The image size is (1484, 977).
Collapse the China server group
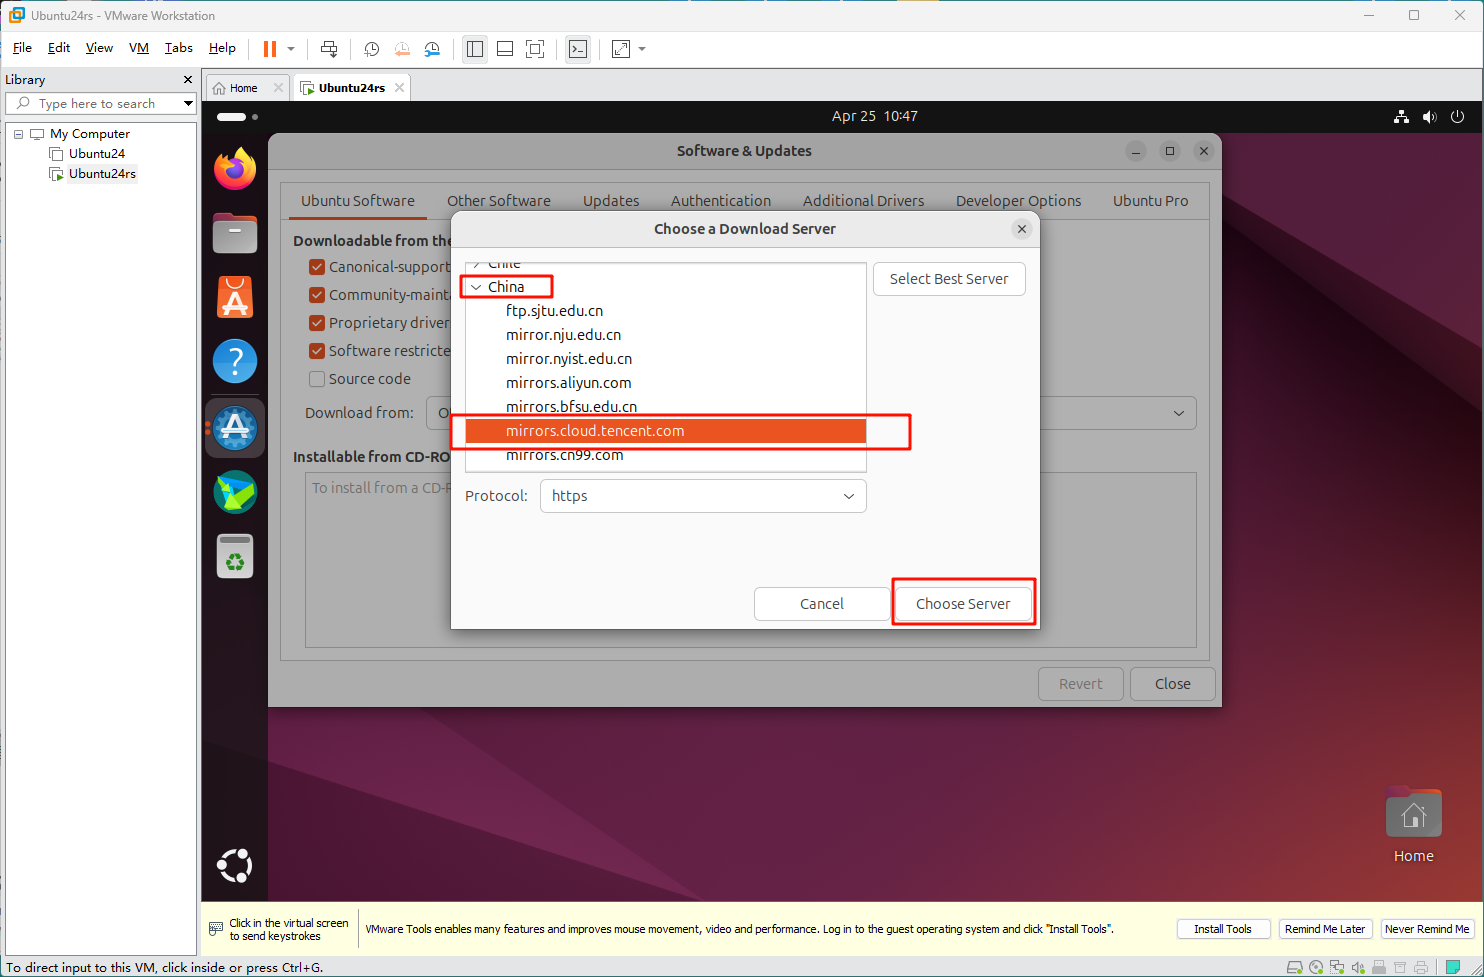[476, 287]
